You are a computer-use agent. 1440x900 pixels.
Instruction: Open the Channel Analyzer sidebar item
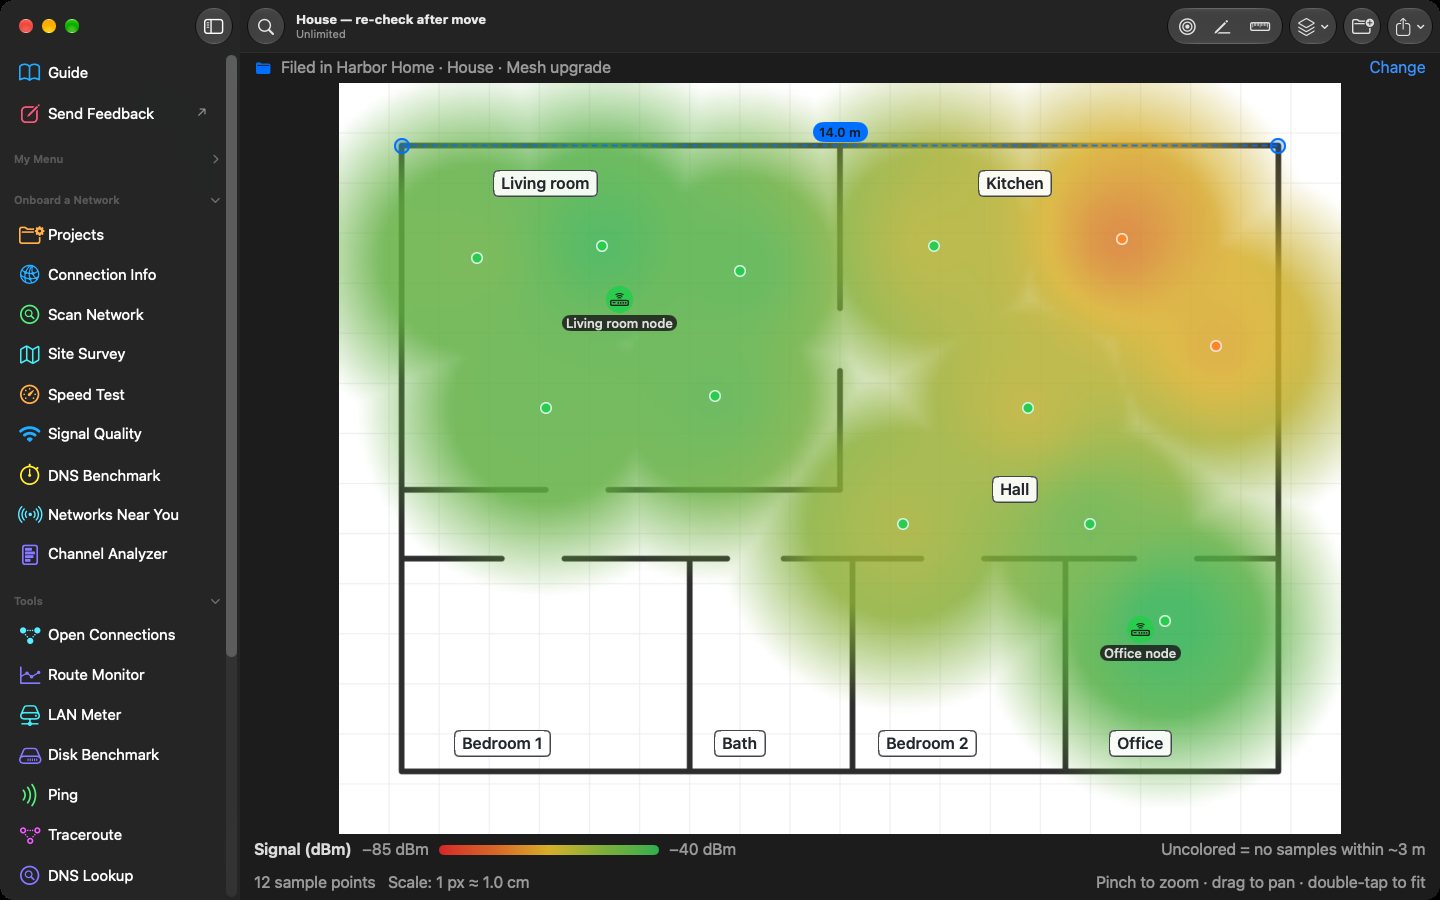tap(114, 554)
